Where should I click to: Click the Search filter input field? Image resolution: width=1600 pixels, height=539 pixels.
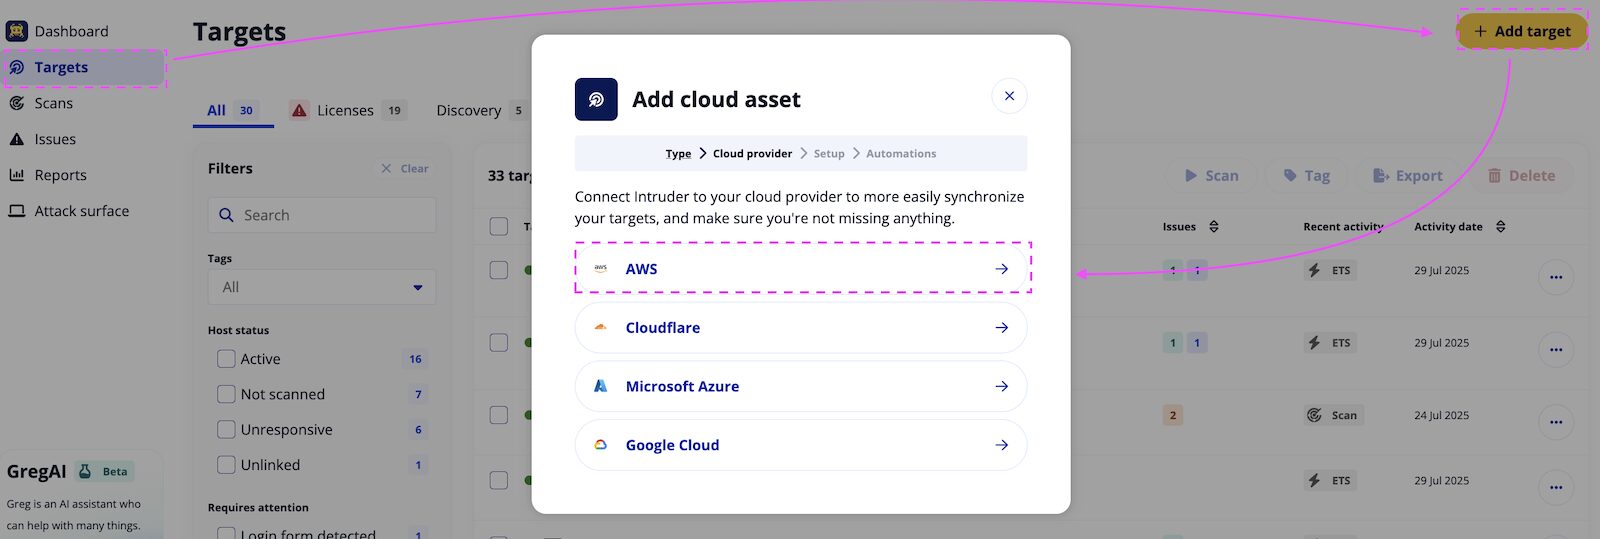(322, 215)
